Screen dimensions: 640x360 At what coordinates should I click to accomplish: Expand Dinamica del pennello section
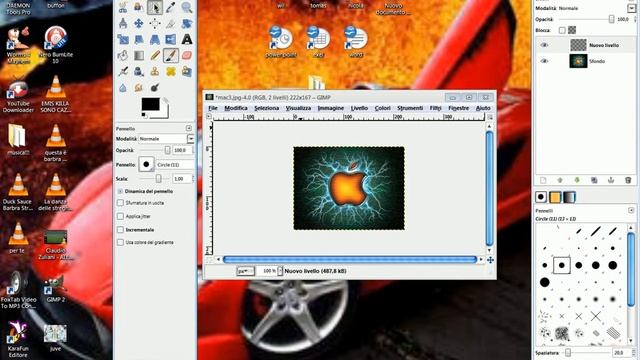120,191
